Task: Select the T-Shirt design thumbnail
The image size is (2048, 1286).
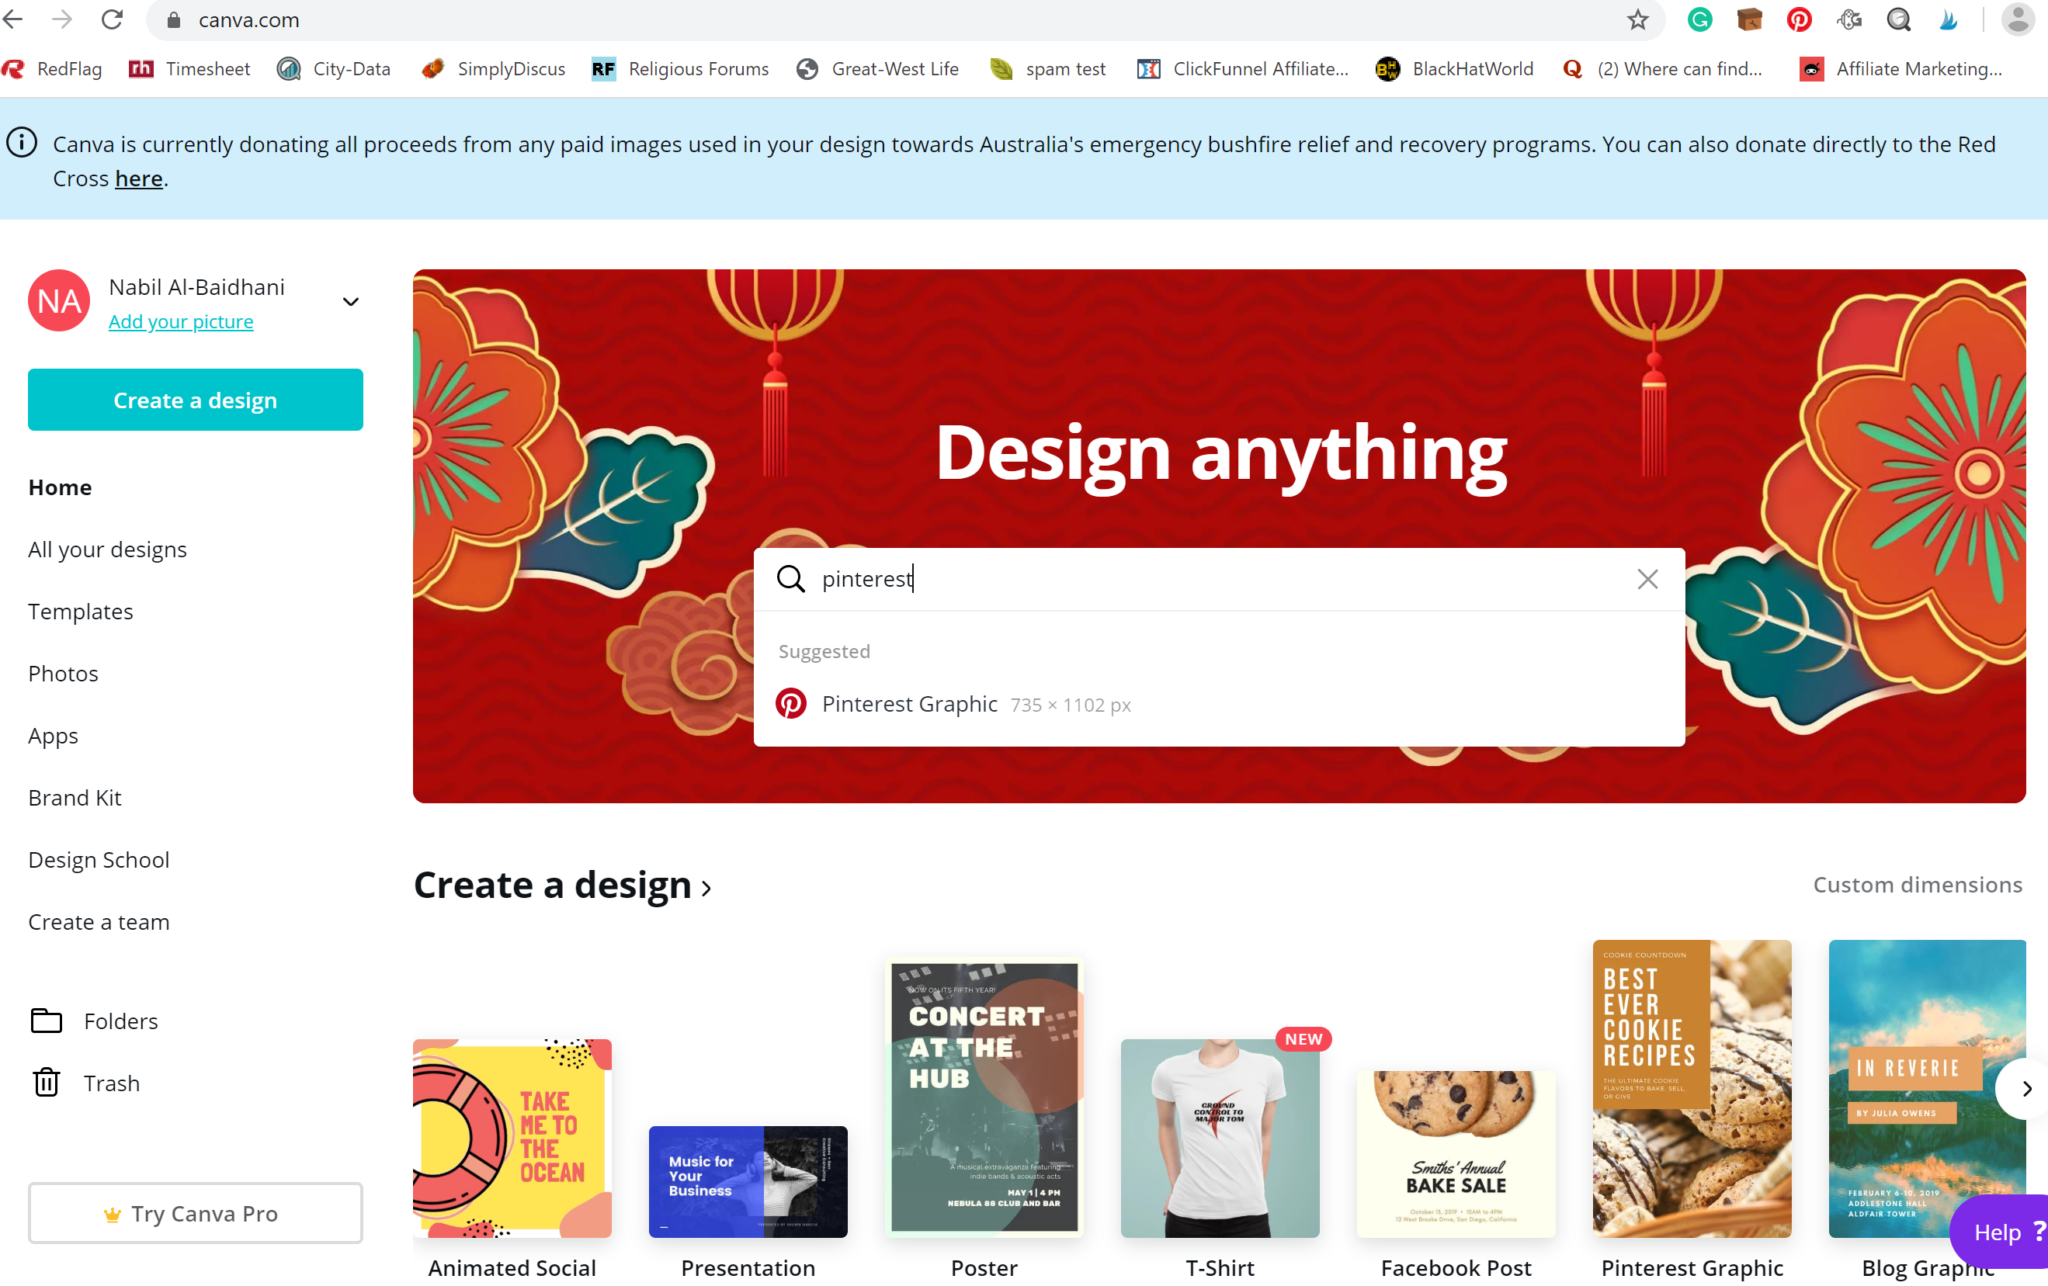Action: point(1220,1138)
